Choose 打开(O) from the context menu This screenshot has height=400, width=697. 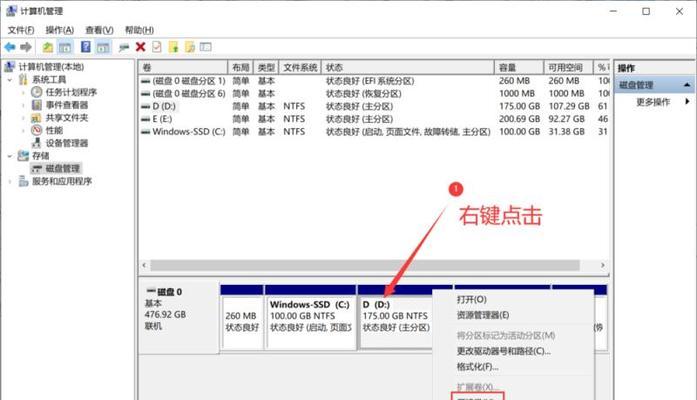coord(472,300)
